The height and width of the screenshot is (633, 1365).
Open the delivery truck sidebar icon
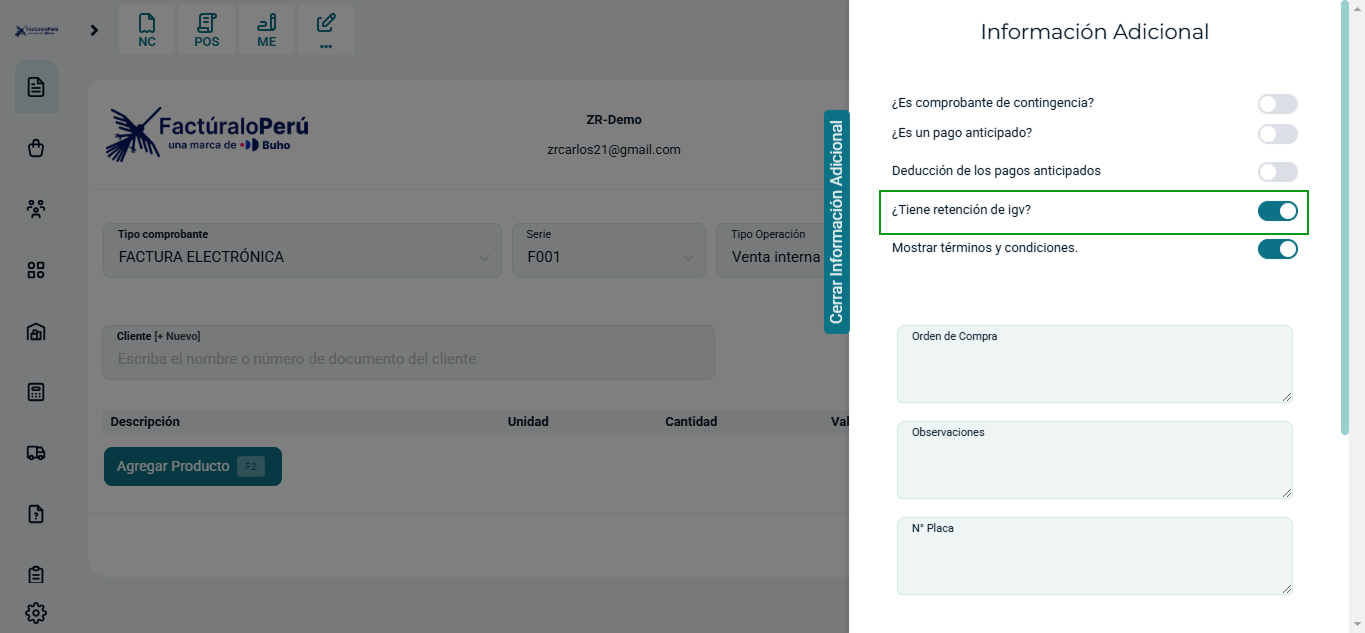coord(36,453)
